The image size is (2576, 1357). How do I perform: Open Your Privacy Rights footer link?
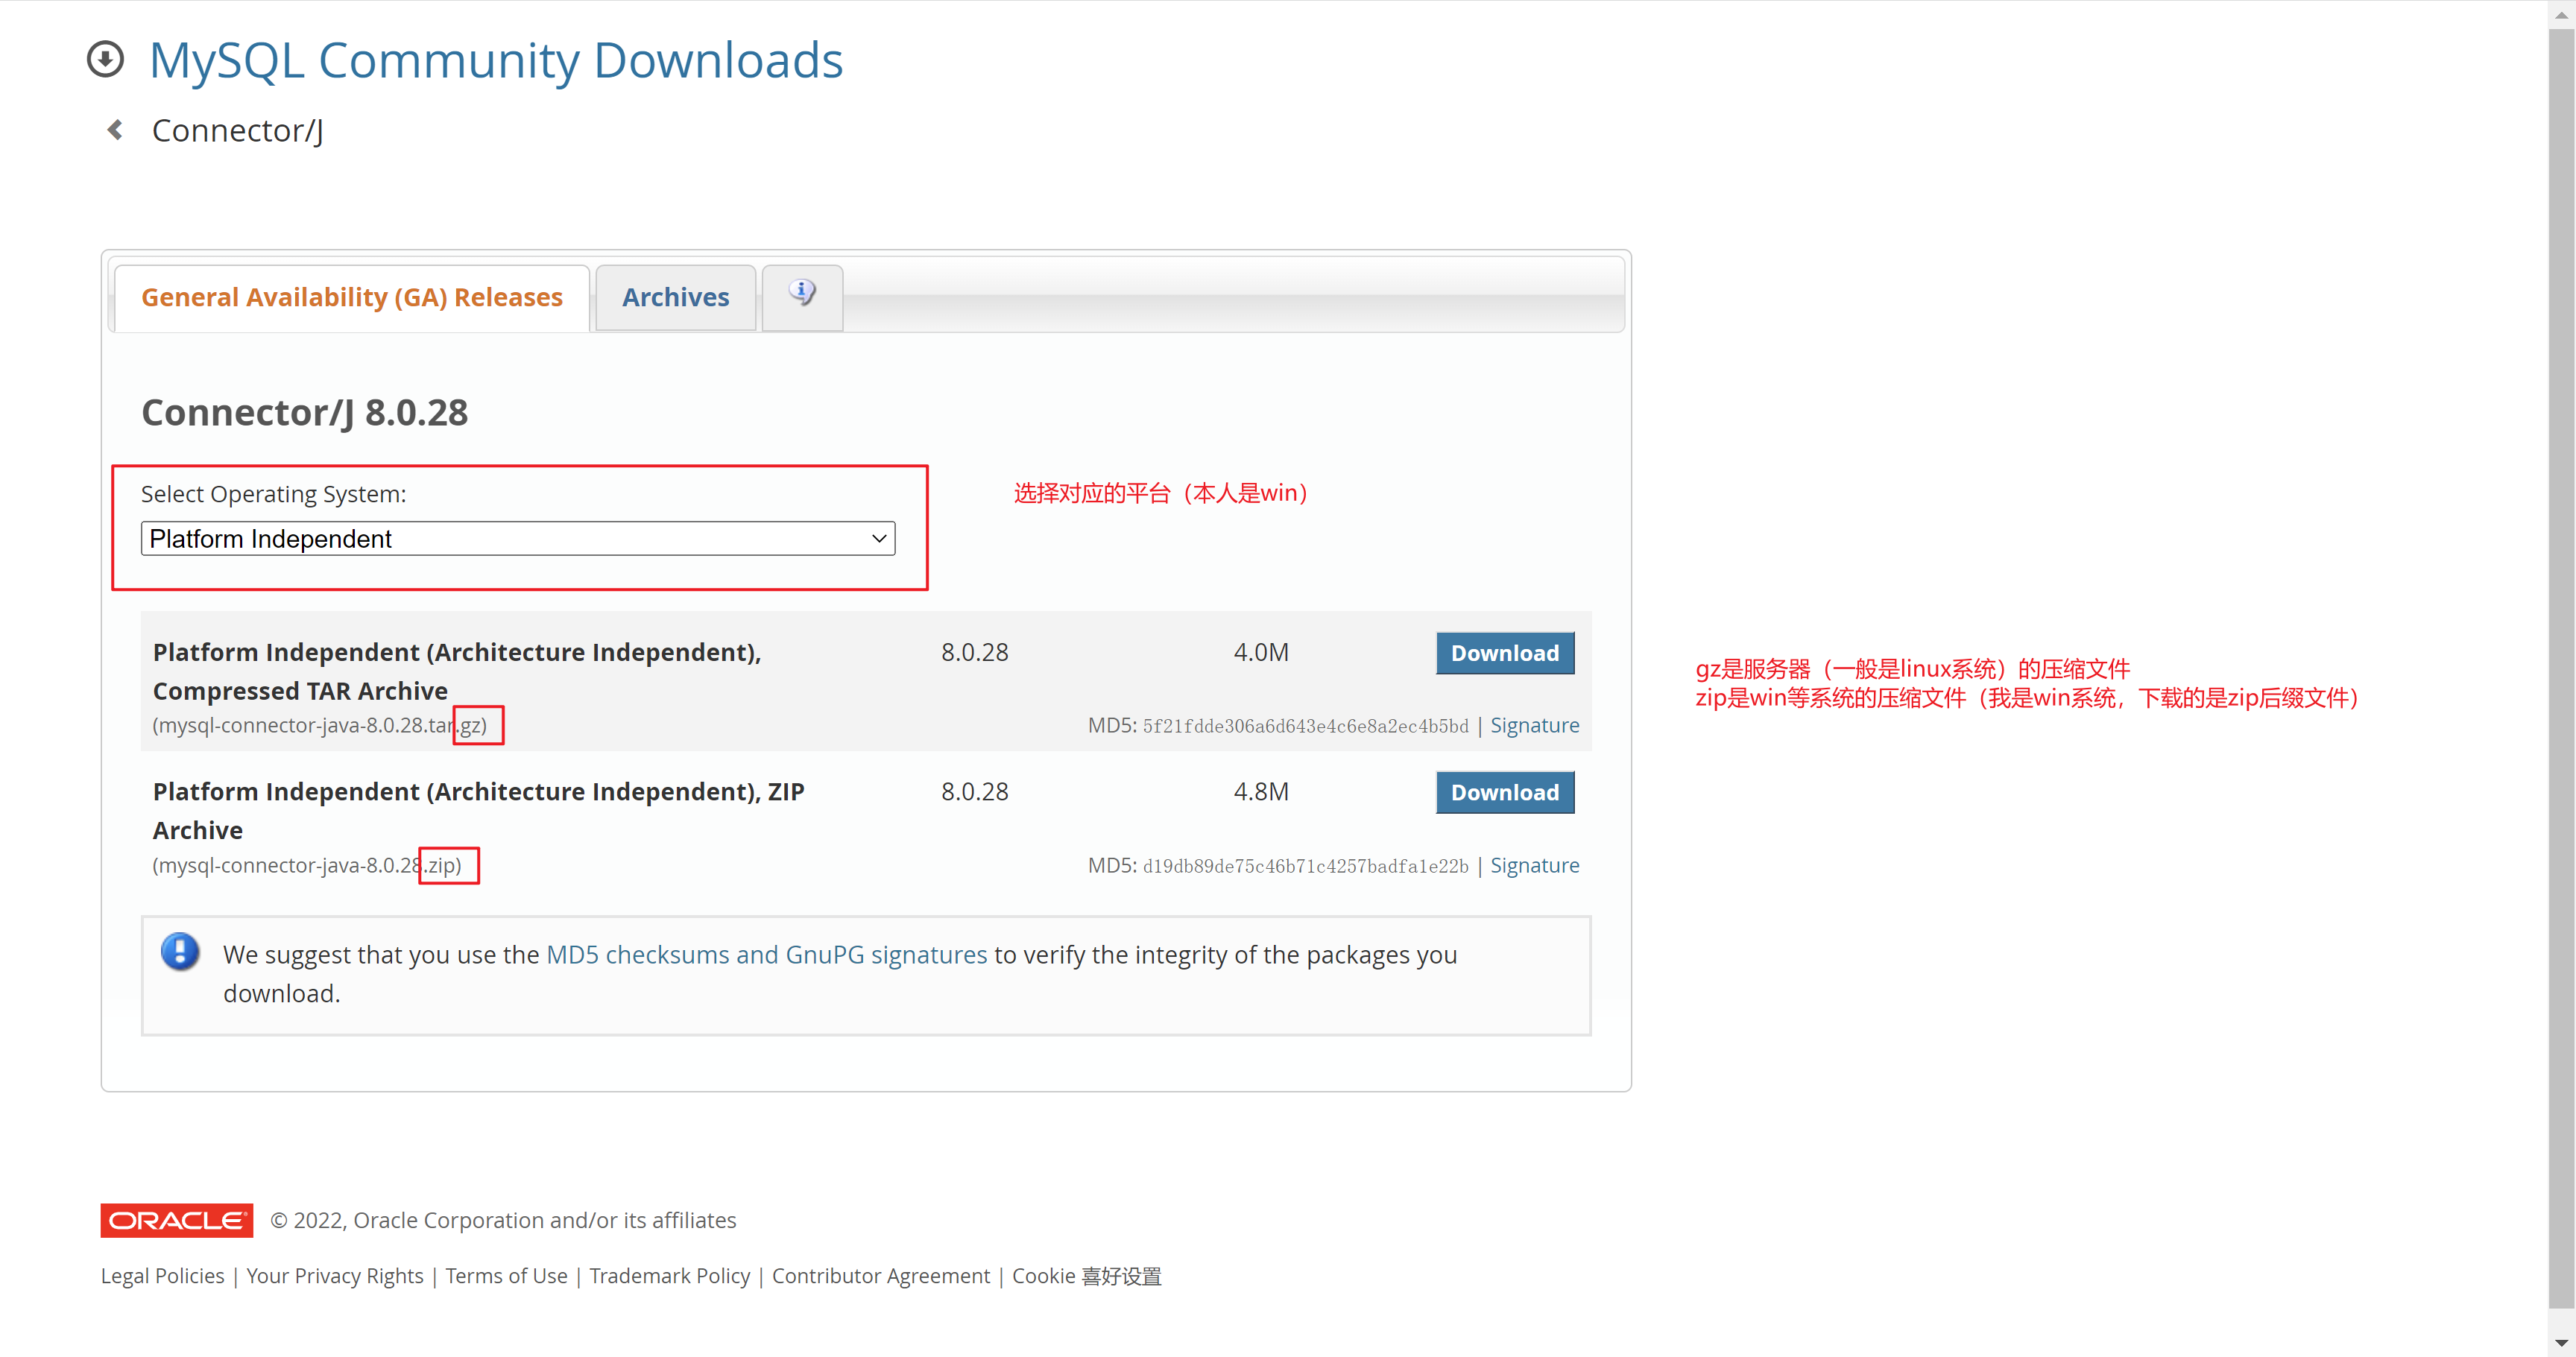335,1276
